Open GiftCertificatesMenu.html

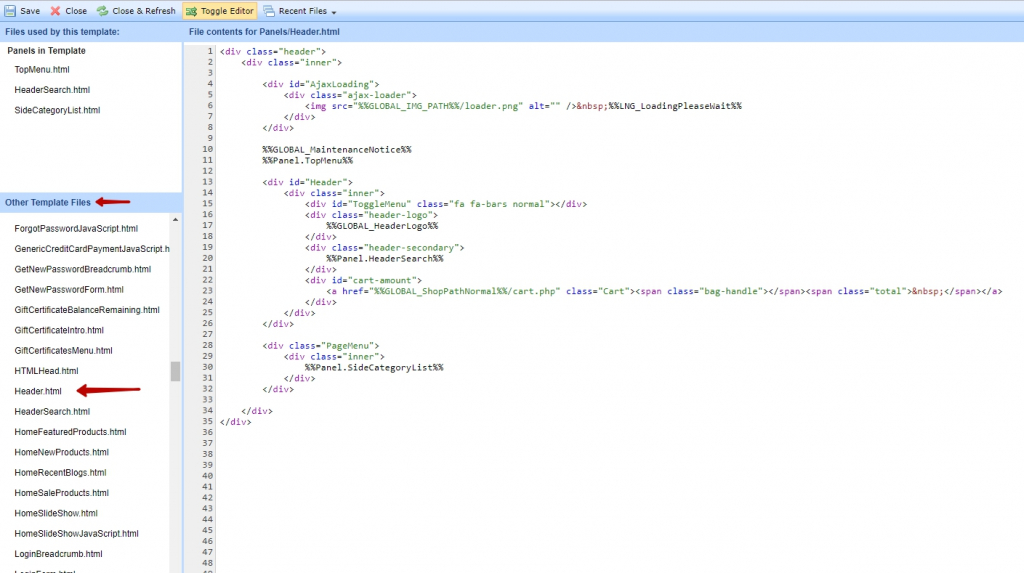[x=63, y=350]
